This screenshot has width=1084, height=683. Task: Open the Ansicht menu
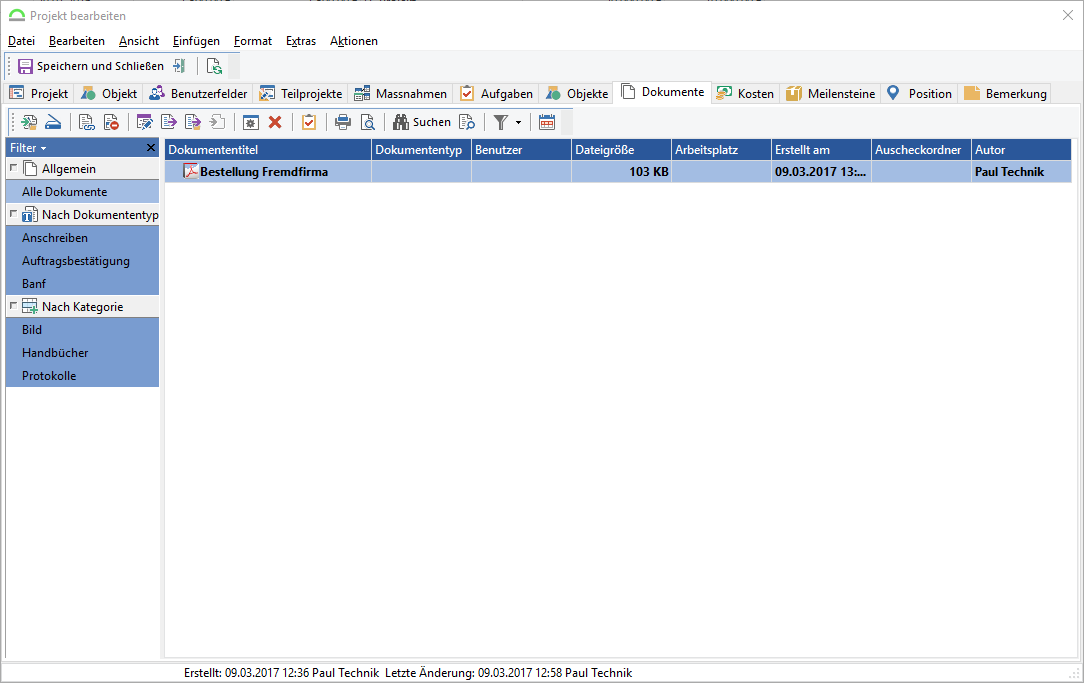coord(139,41)
